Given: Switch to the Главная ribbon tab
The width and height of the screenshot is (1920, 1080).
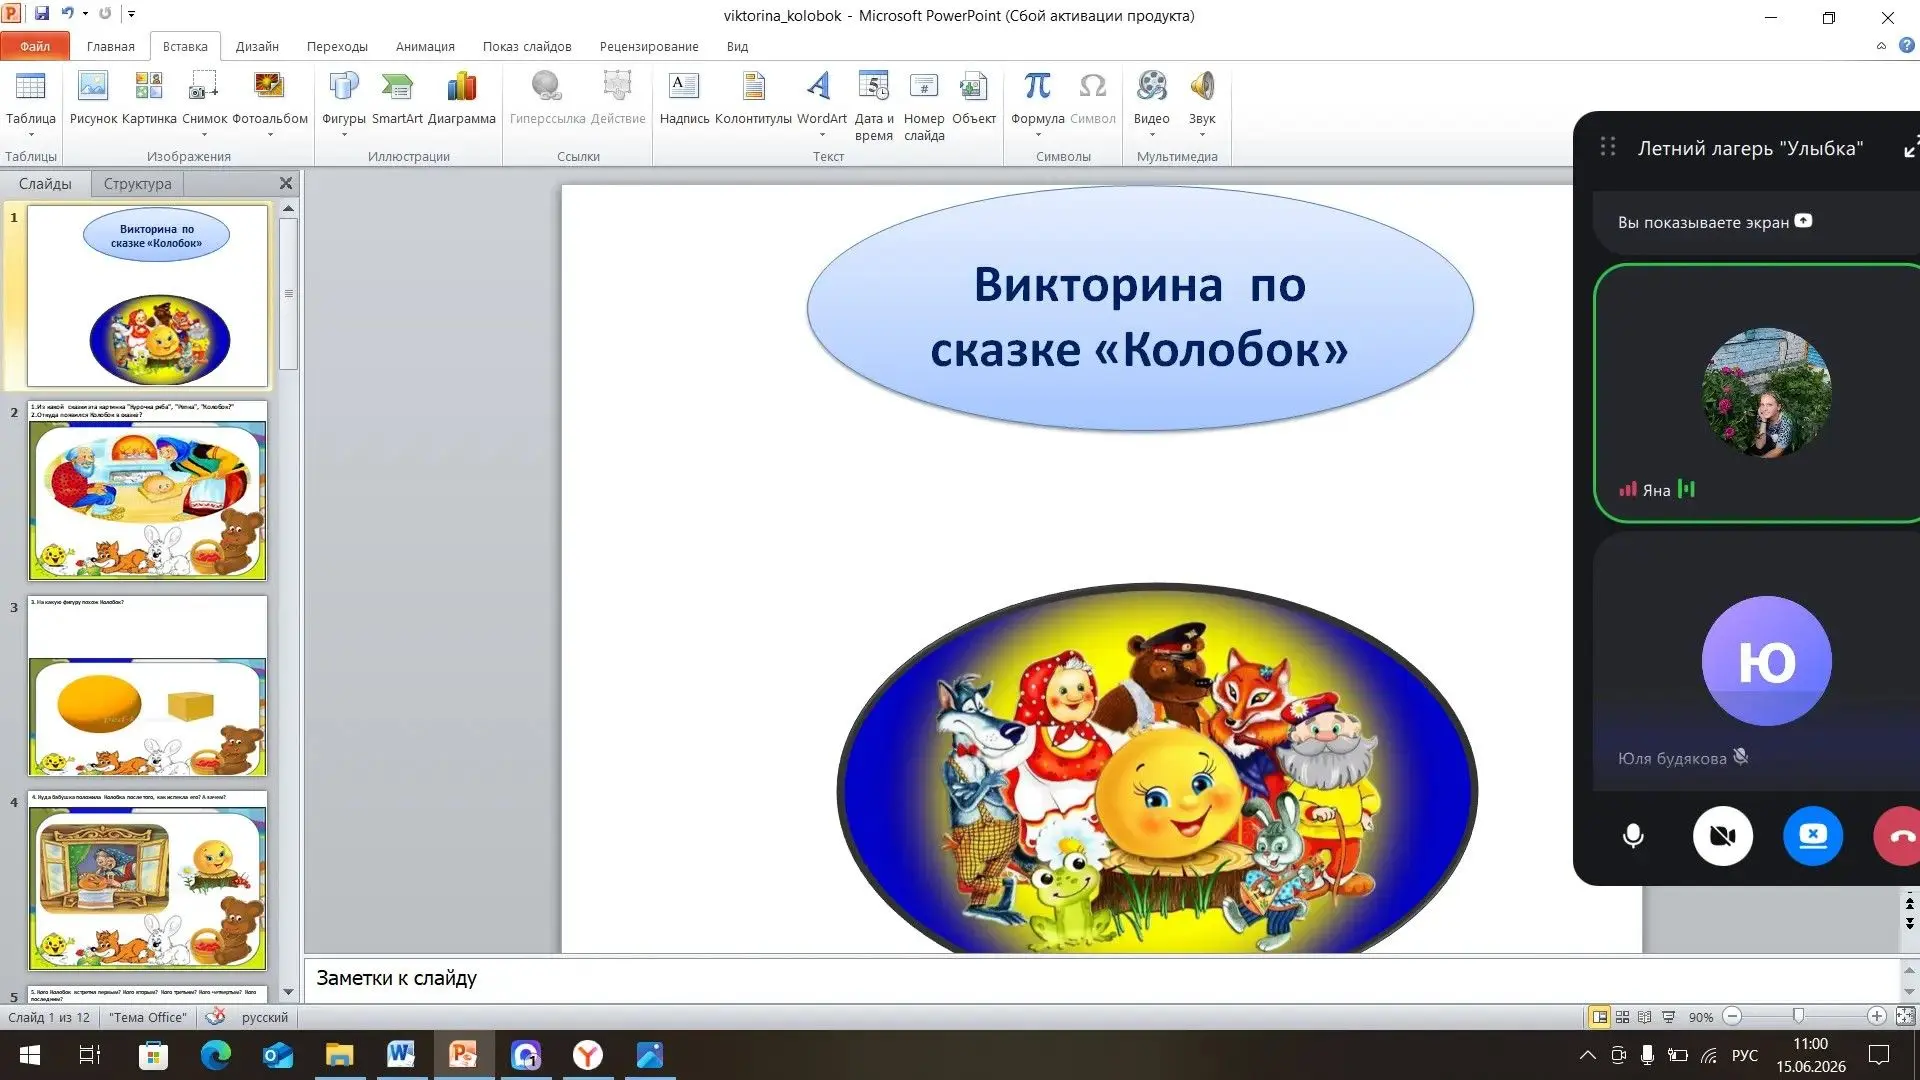Looking at the screenshot, I should coord(110,46).
